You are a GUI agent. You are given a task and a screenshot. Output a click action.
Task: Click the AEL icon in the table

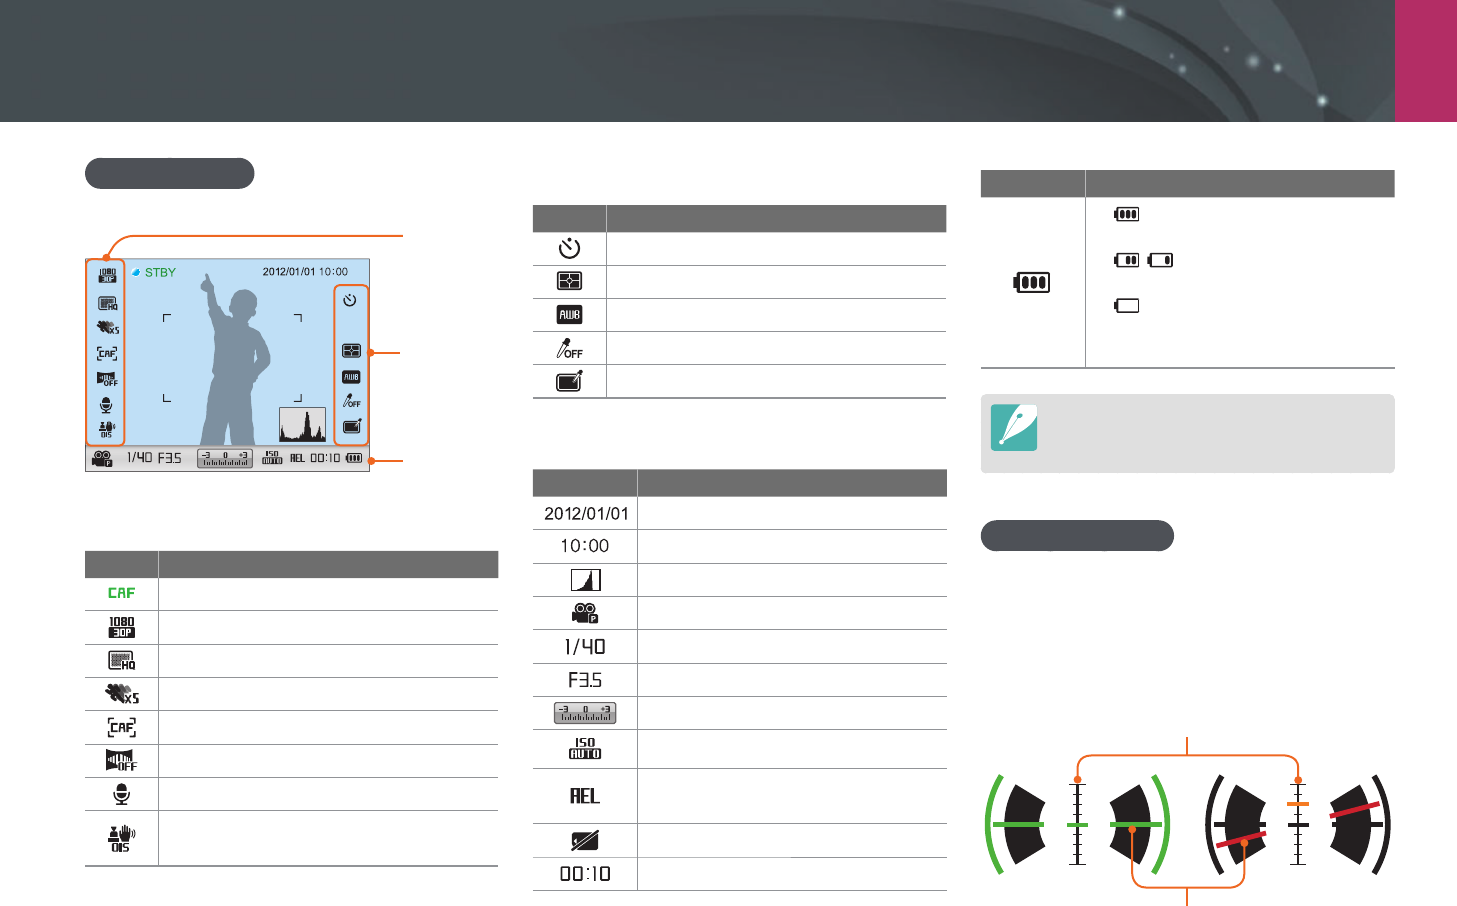[585, 796]
